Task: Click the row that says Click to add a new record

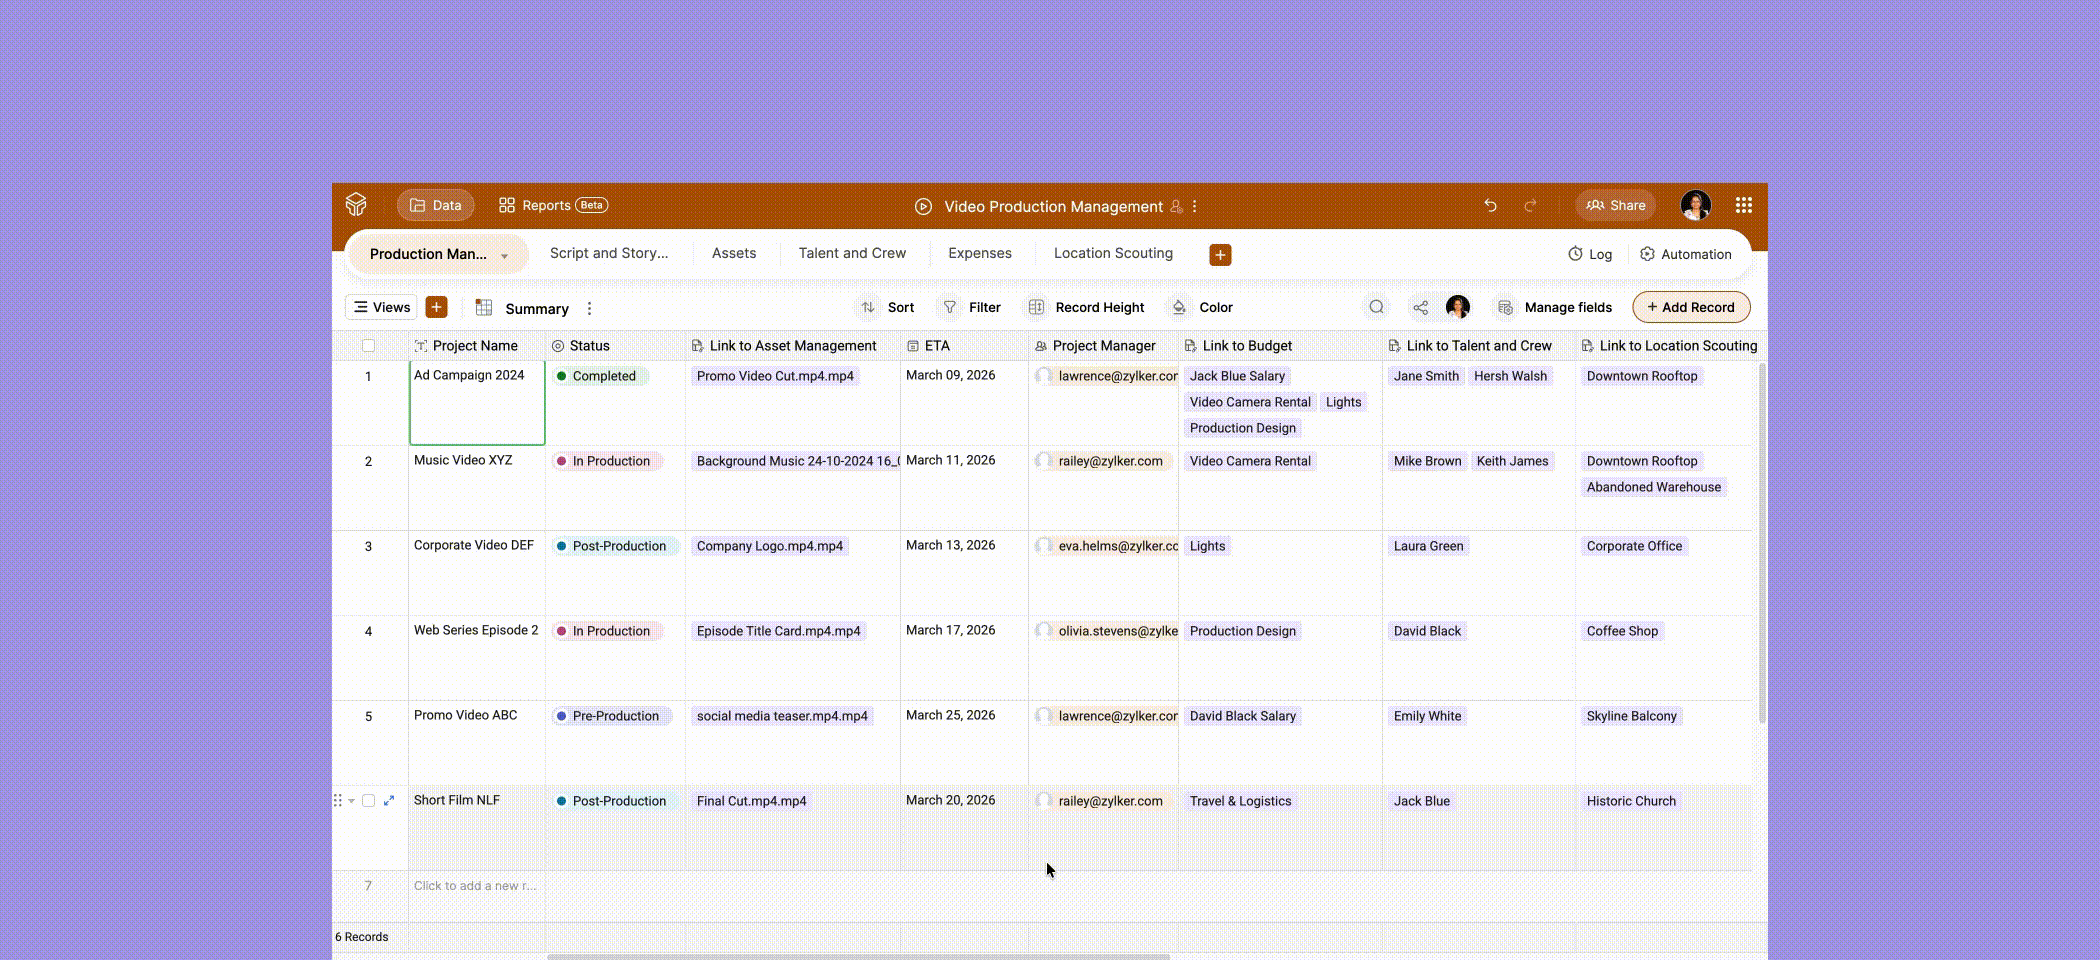Action: (476, 885)
